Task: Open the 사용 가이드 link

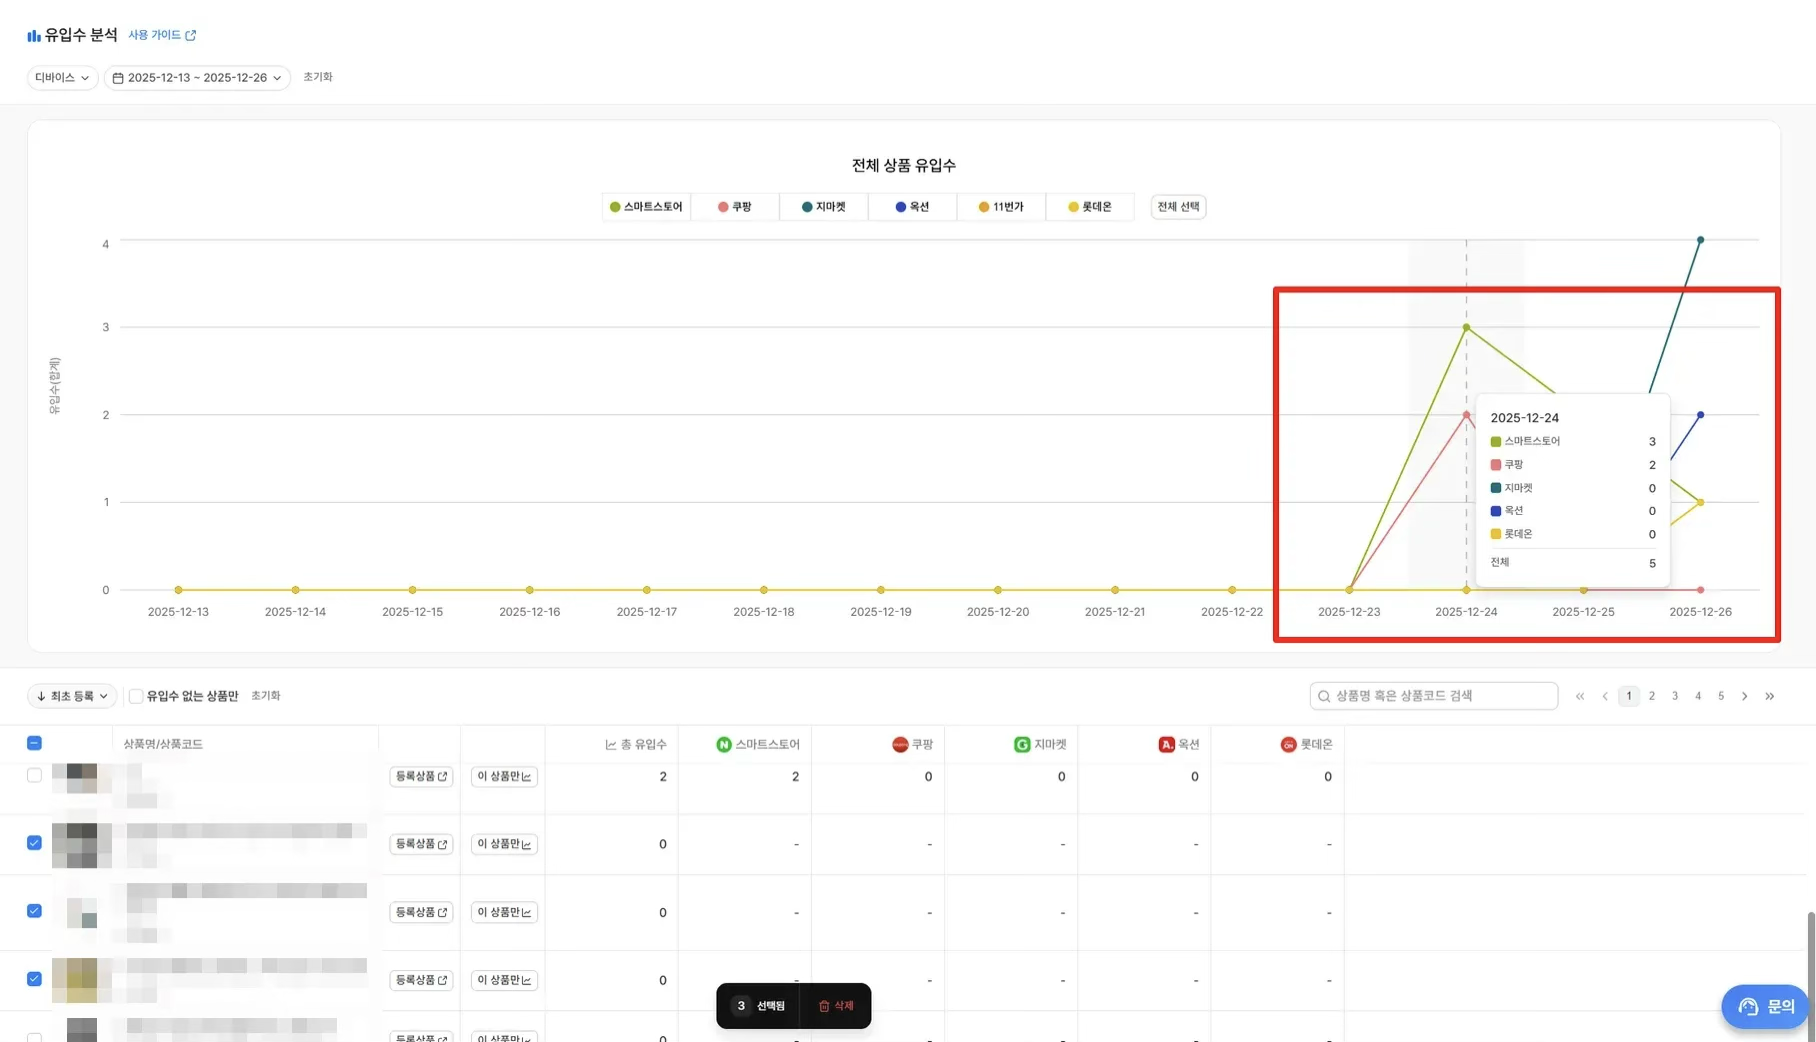Action: [x=162, y=35]
